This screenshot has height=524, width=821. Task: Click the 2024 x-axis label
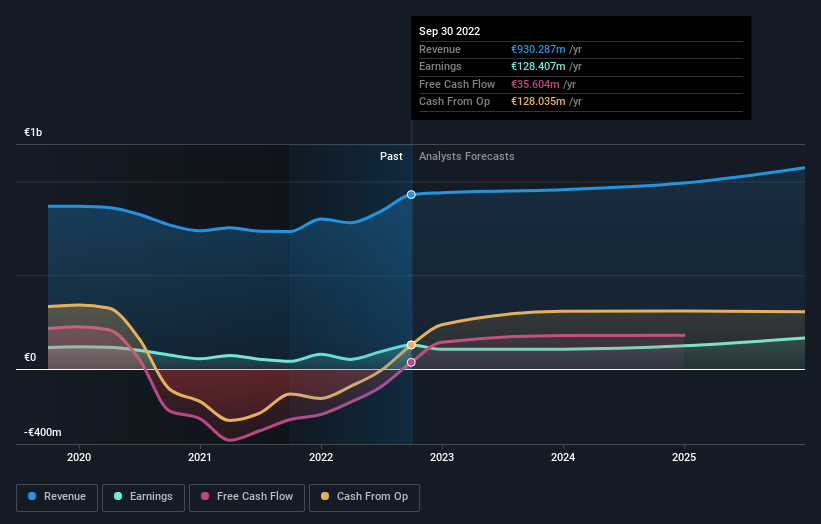pos(563,458)
